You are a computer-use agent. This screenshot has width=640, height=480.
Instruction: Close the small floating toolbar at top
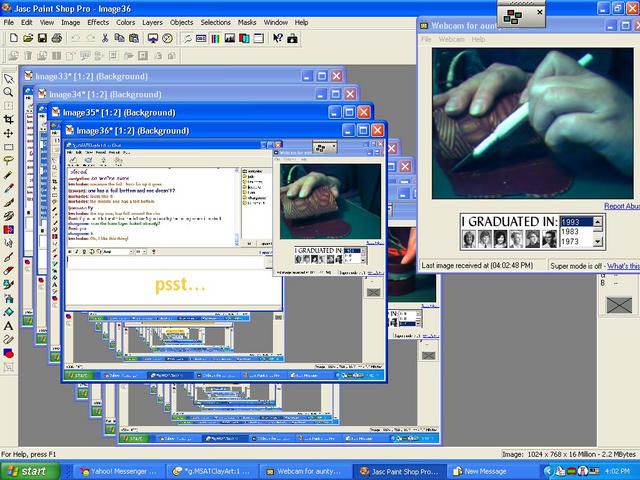pyautogui.click(x=540, y=12)
